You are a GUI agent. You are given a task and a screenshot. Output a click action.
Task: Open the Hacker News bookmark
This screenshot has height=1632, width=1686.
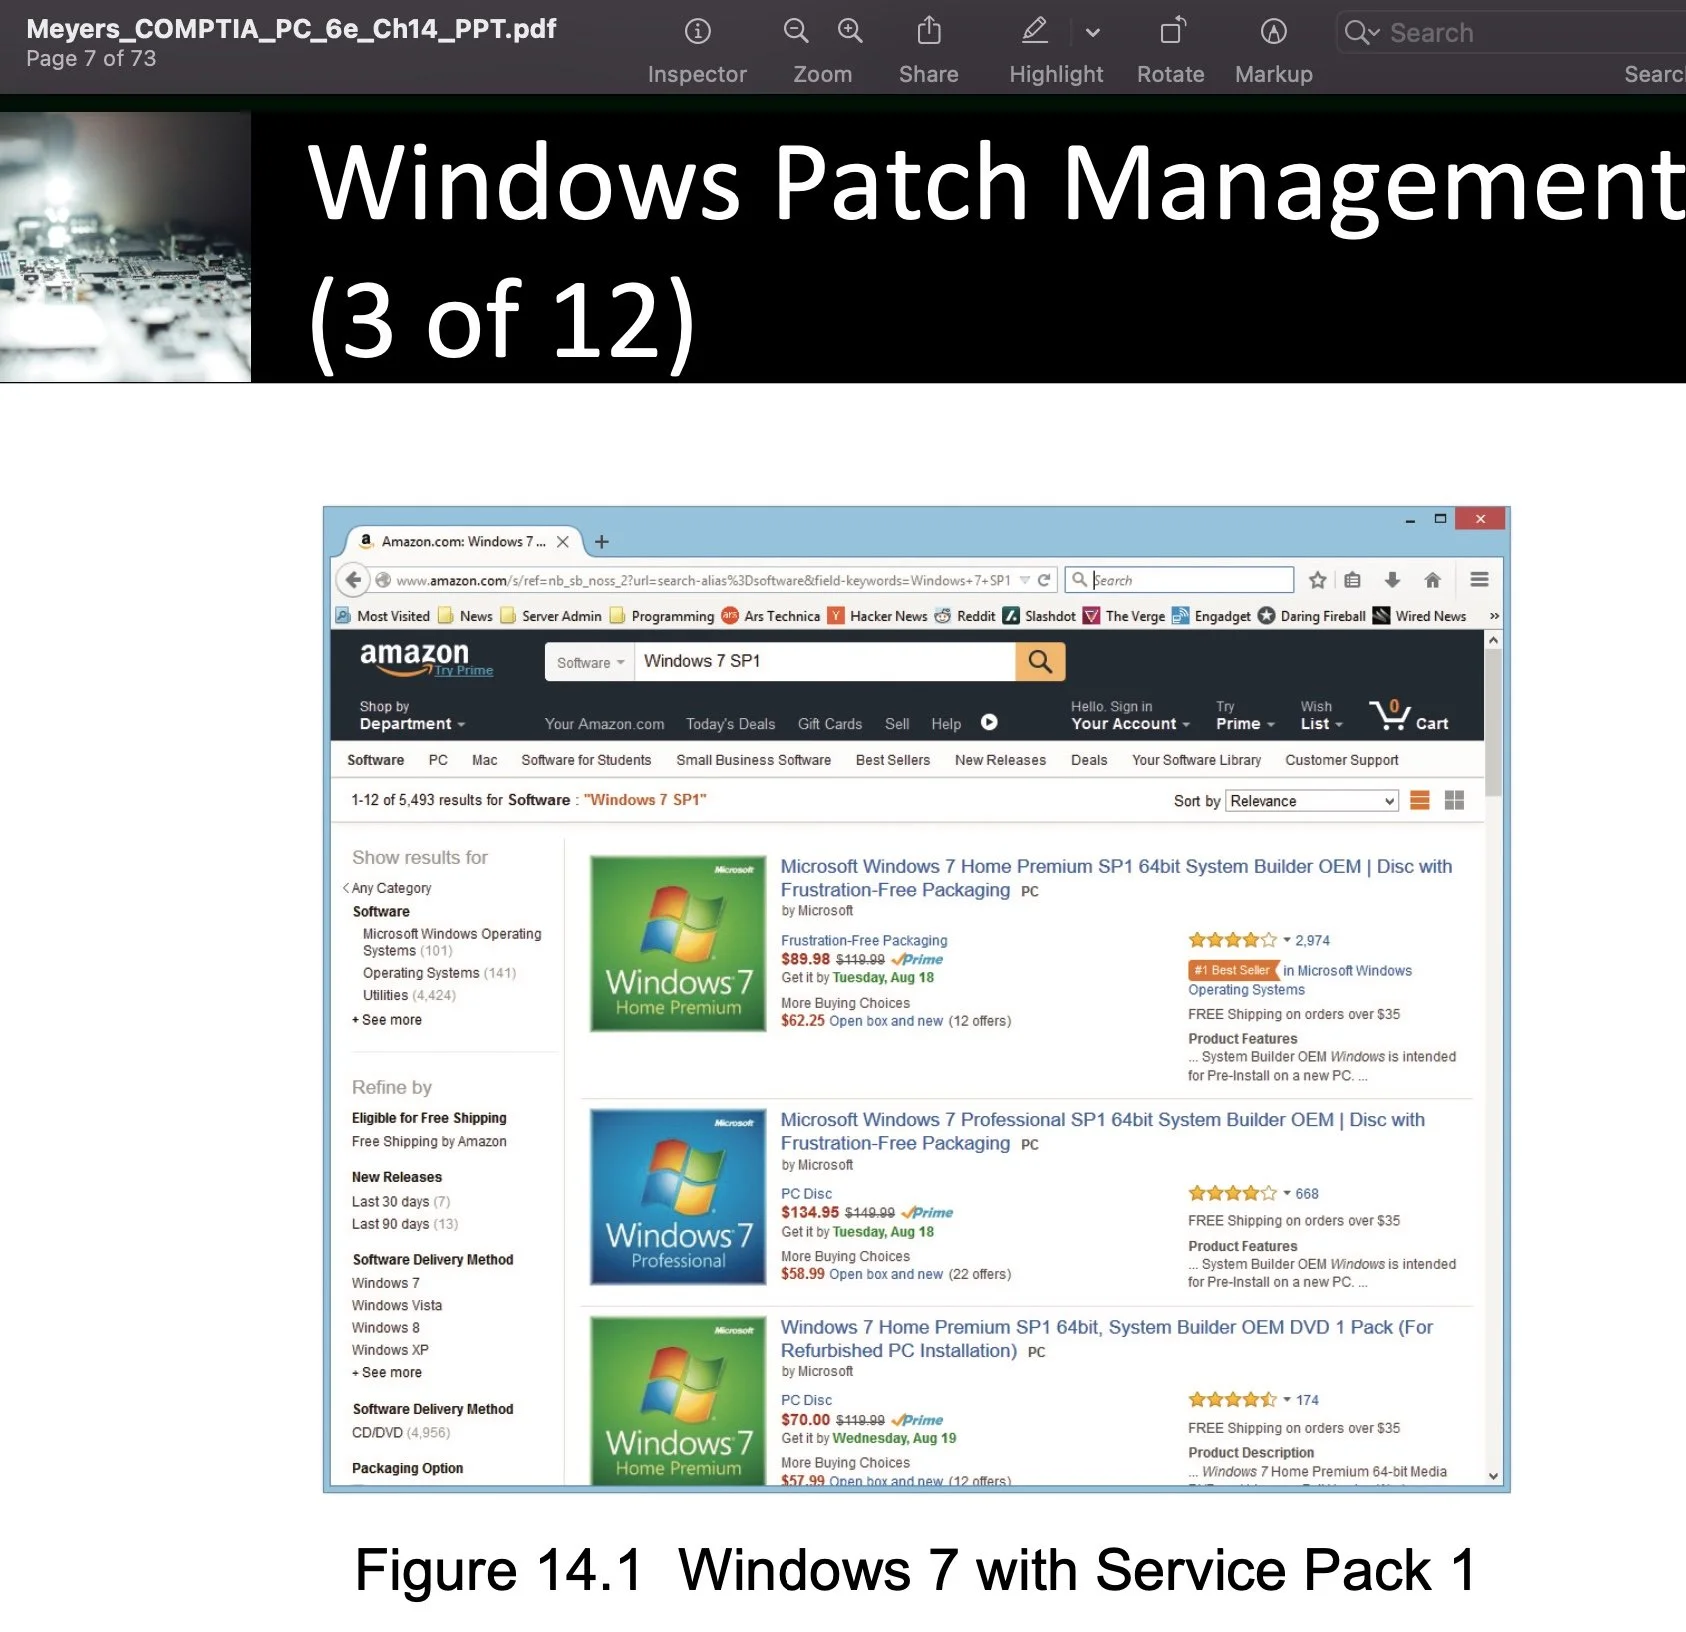click(878, 616)
